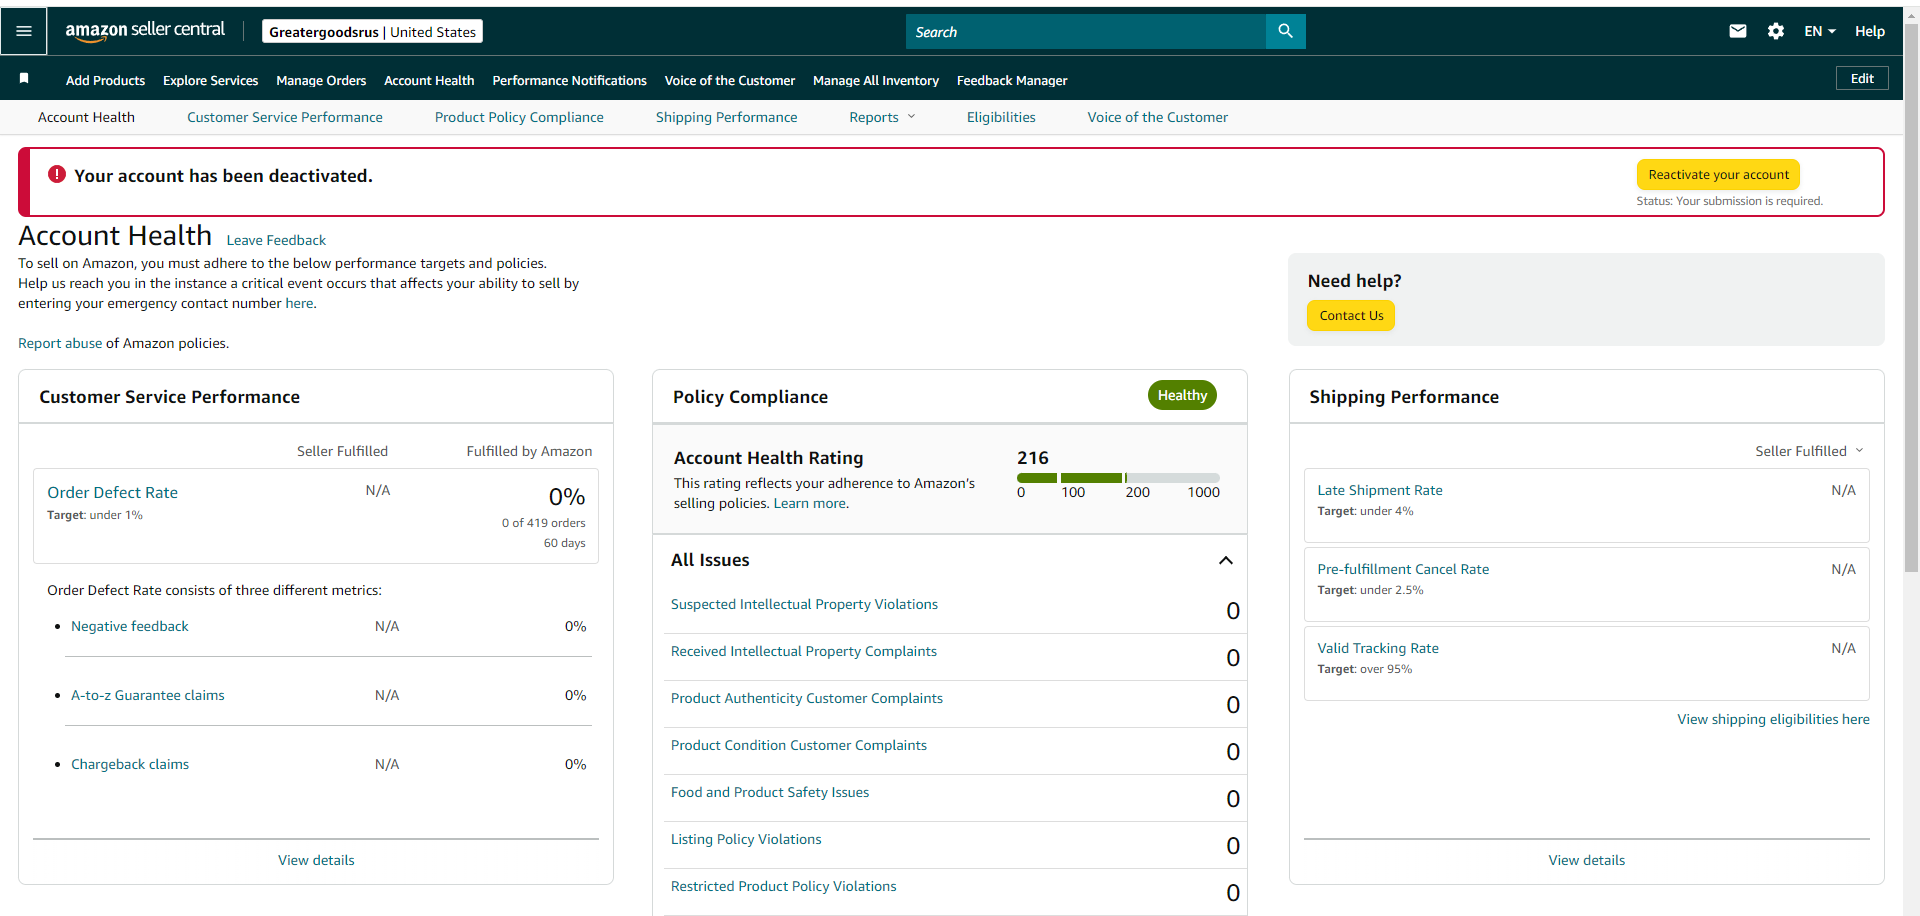Click the emergency contact 'here' link
This screenshot has height=916, width=1920.
(x=299, y=303)
